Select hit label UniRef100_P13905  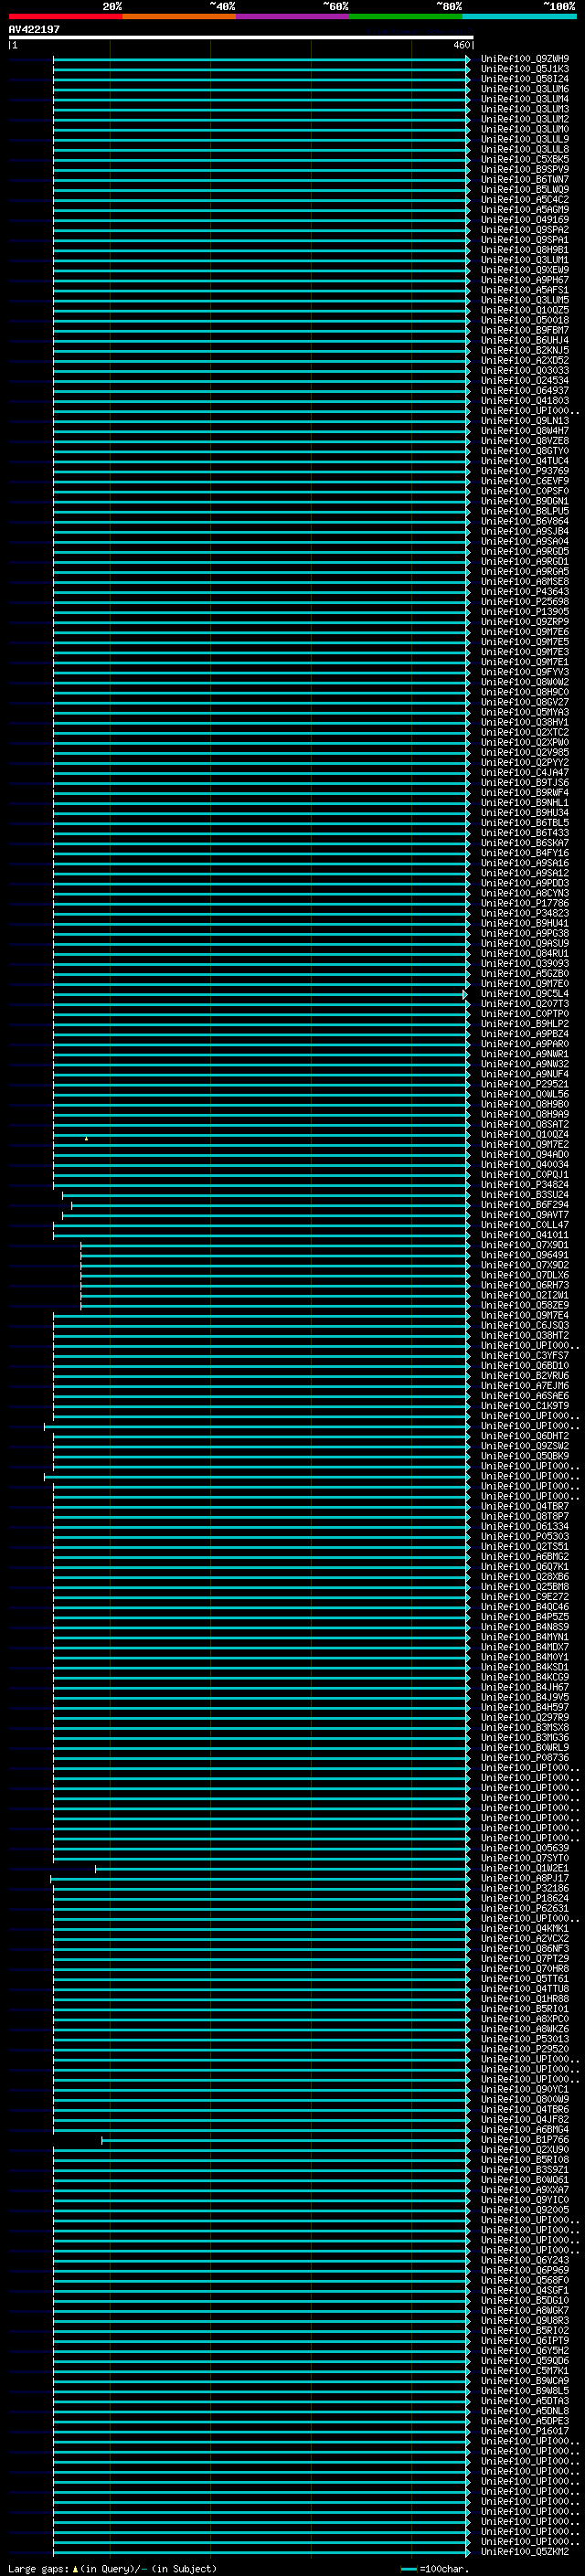525,612
